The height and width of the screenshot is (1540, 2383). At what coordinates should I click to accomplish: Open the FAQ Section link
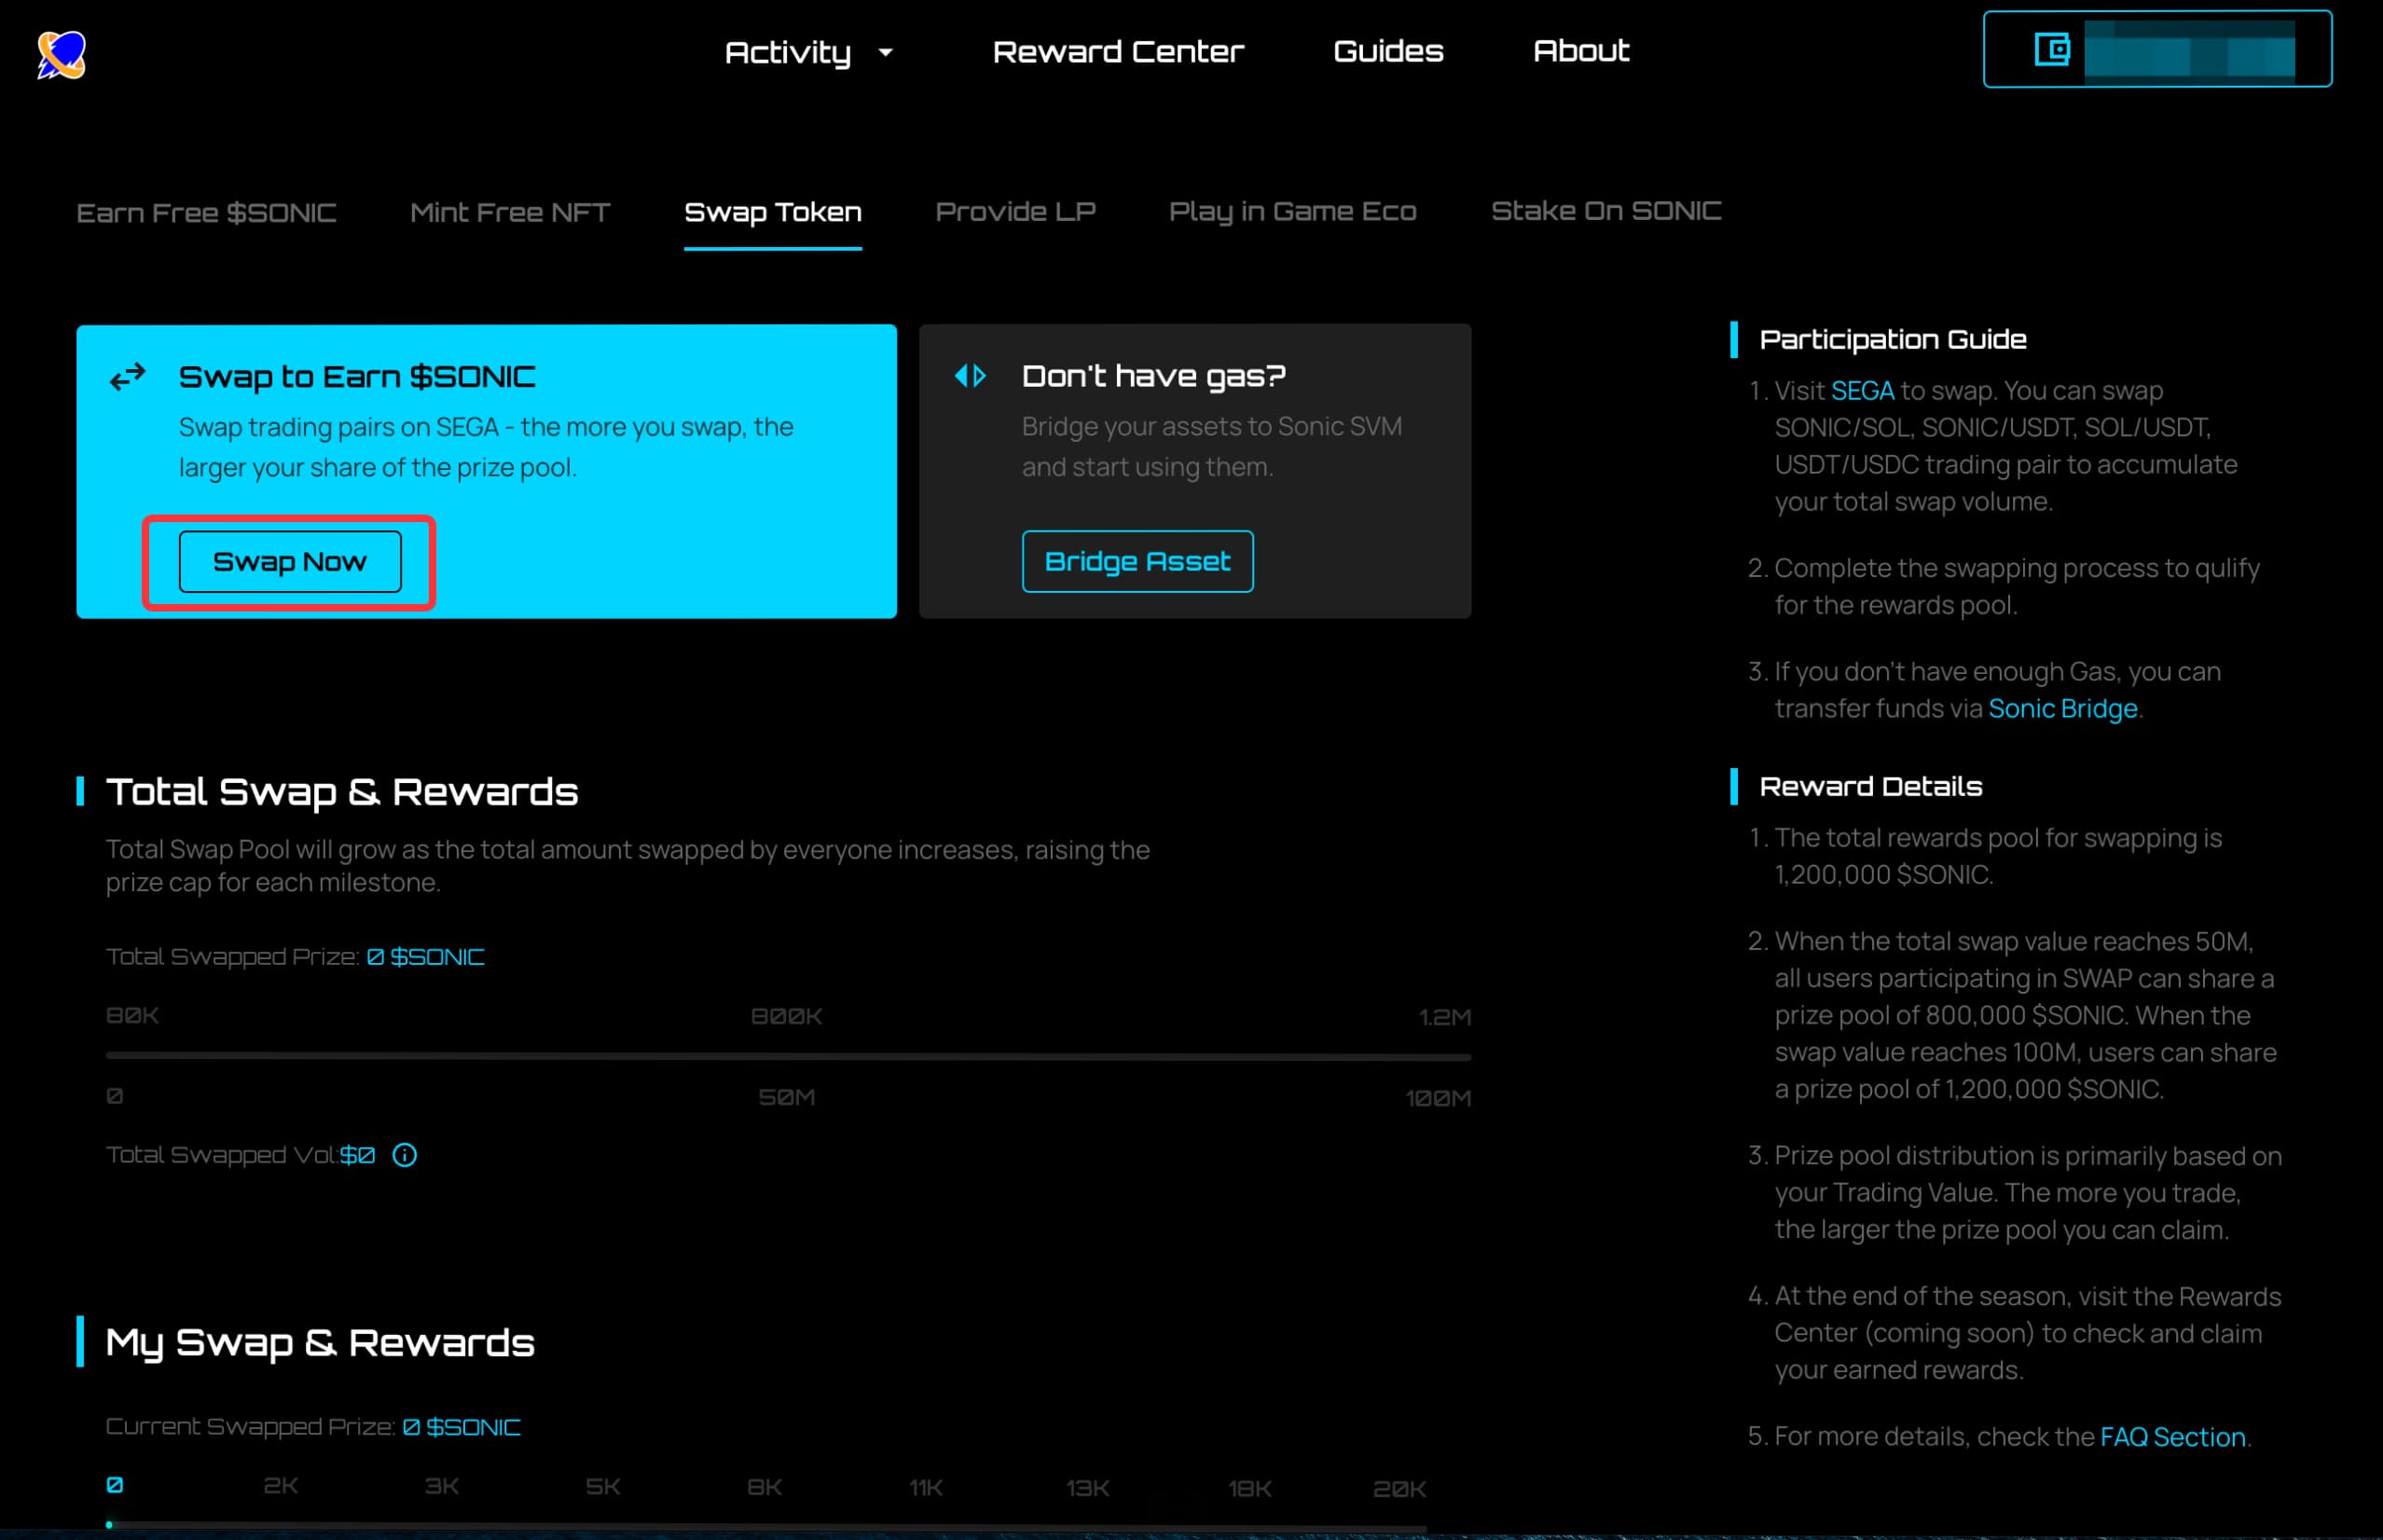pyautogui.click(x=2172, y=1436)
